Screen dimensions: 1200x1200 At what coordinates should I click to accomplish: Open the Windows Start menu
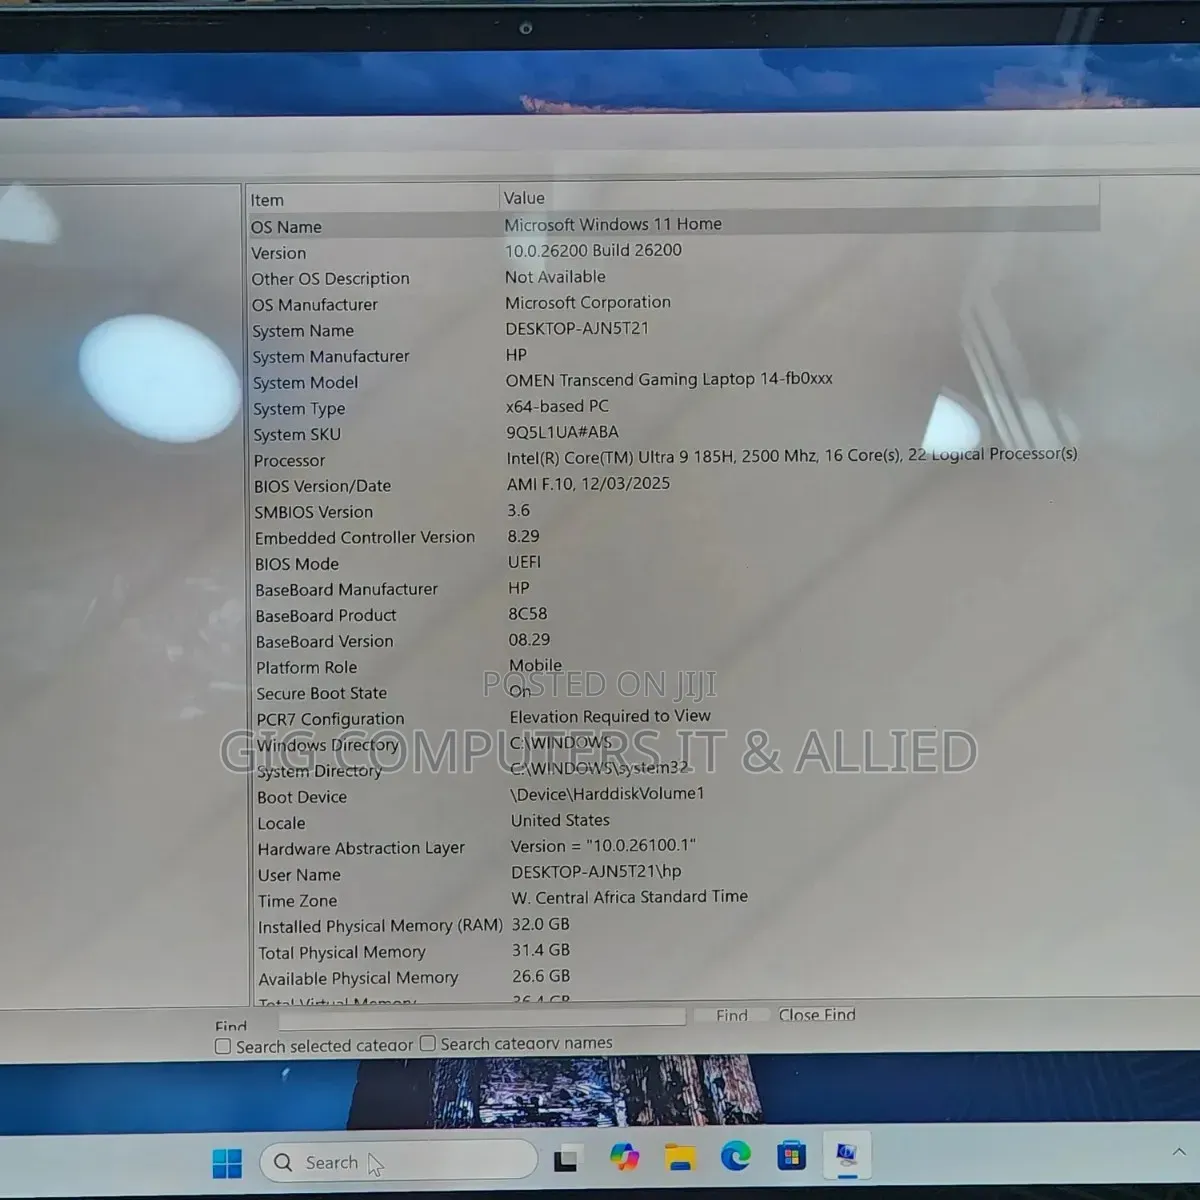[x=227, y=1163]
